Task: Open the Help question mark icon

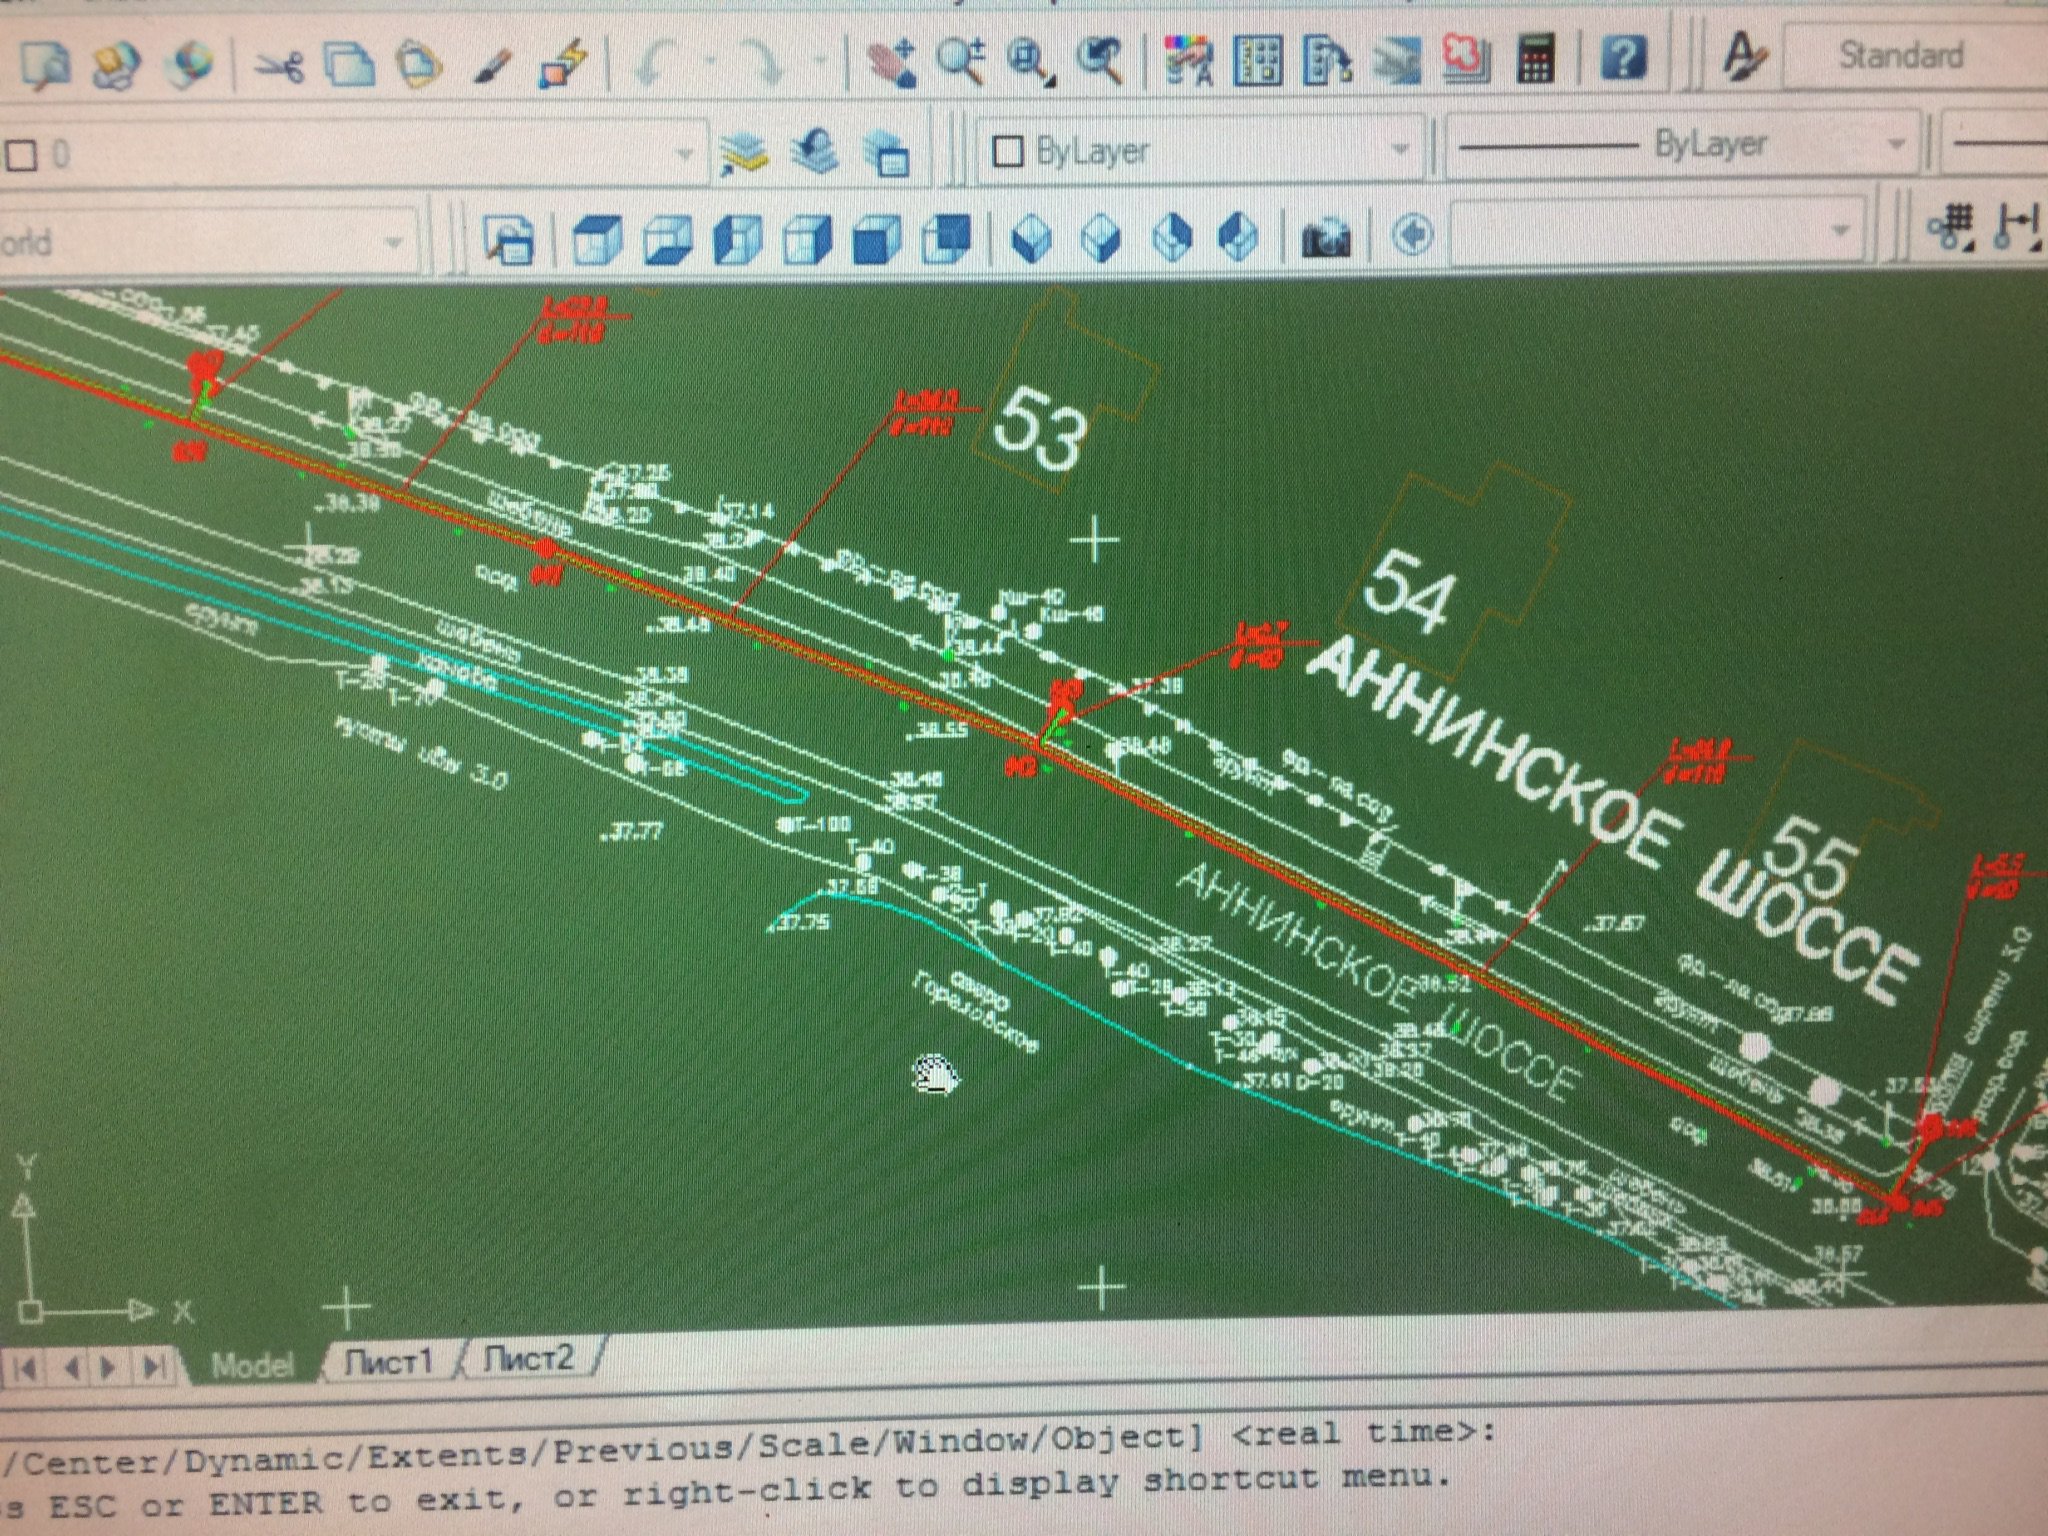Action: (x=1624, y=57)
